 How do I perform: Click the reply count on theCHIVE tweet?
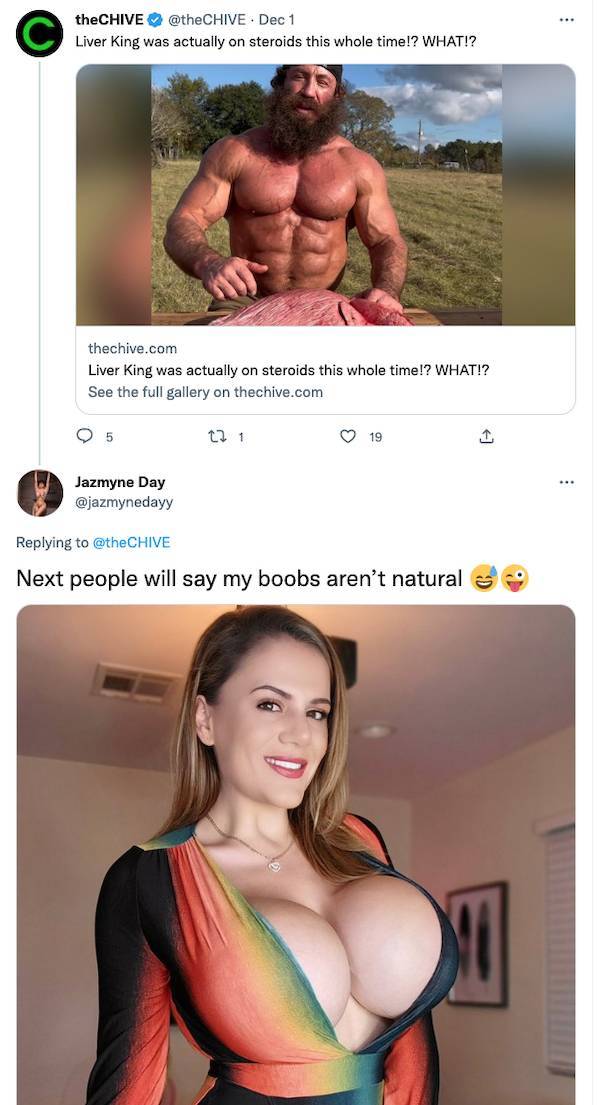click(x=106, y=437)
